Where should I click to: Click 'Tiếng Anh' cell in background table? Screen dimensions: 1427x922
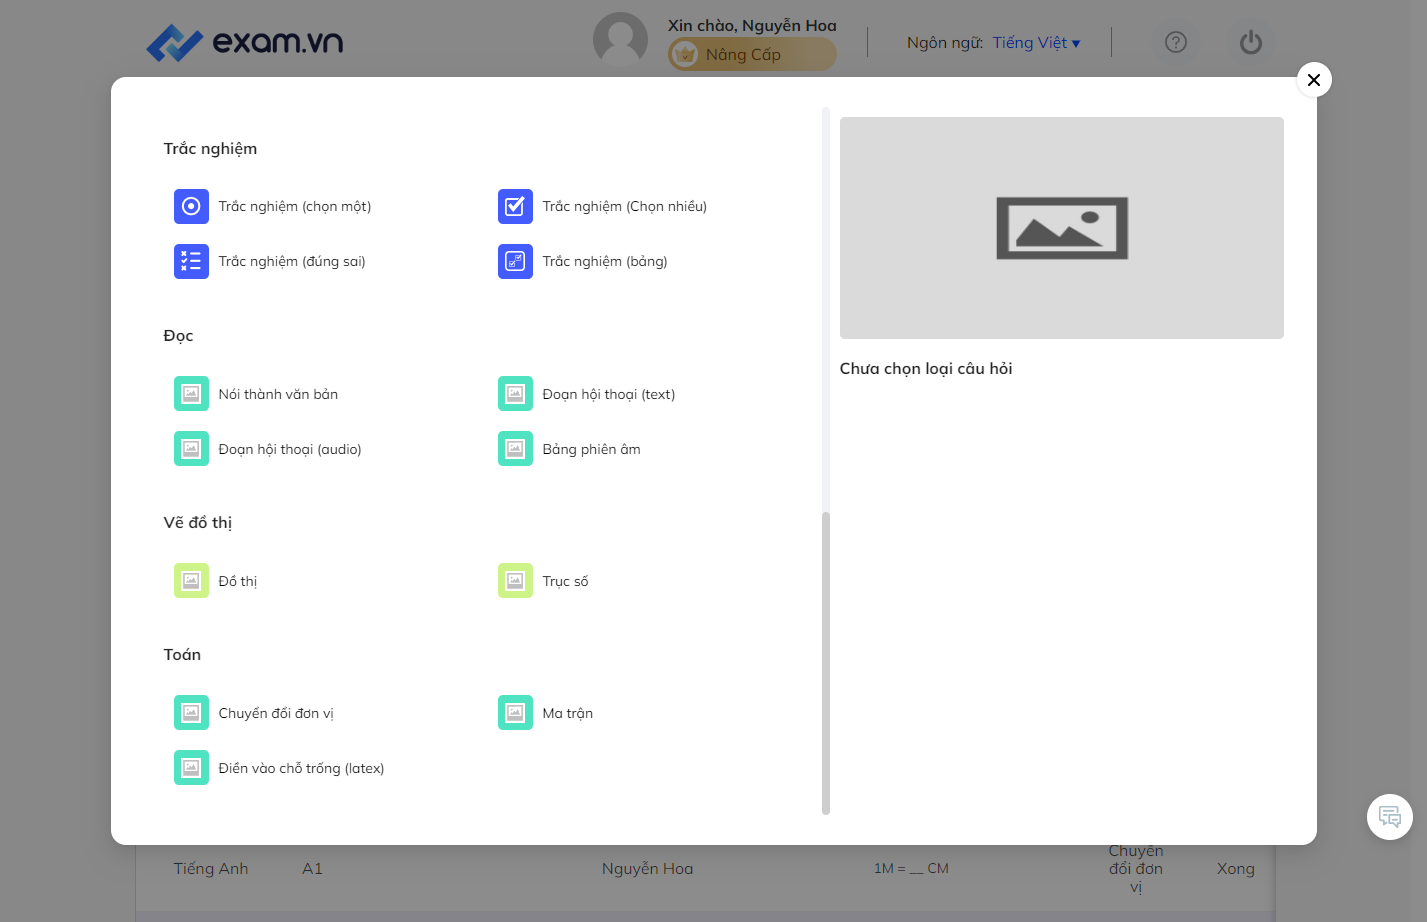[211, 869]
